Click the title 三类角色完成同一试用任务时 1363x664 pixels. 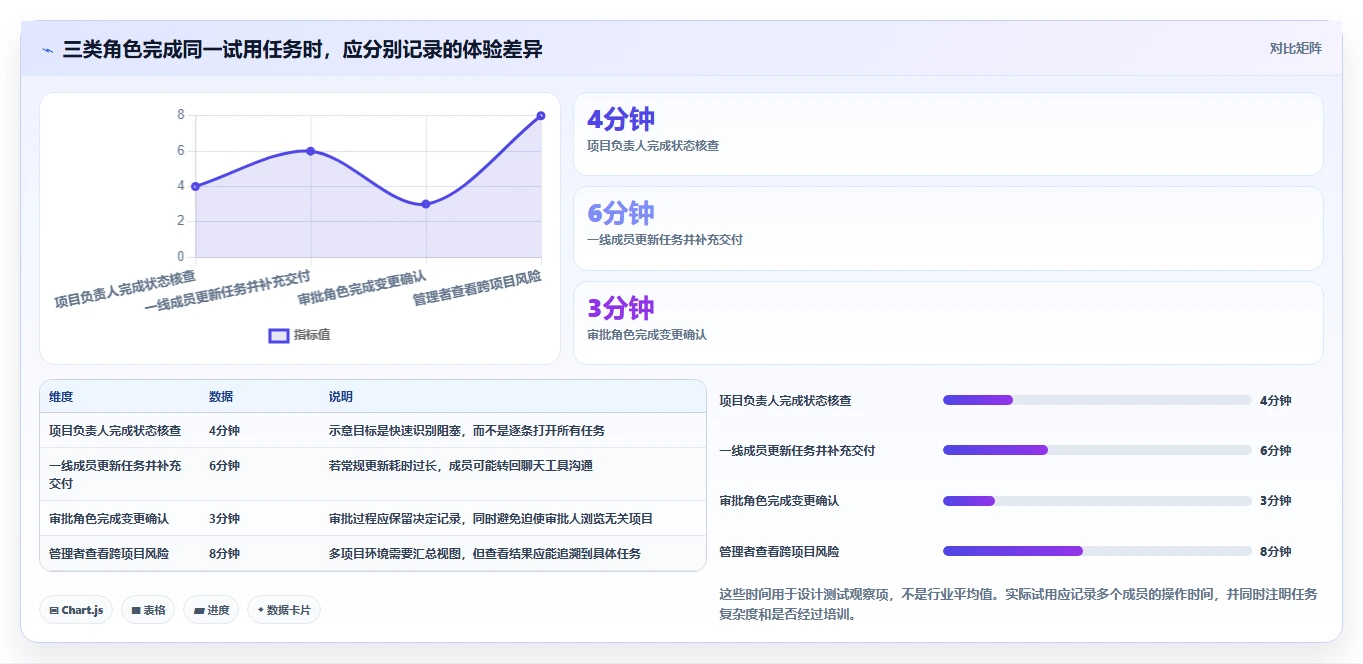point(303,49)
